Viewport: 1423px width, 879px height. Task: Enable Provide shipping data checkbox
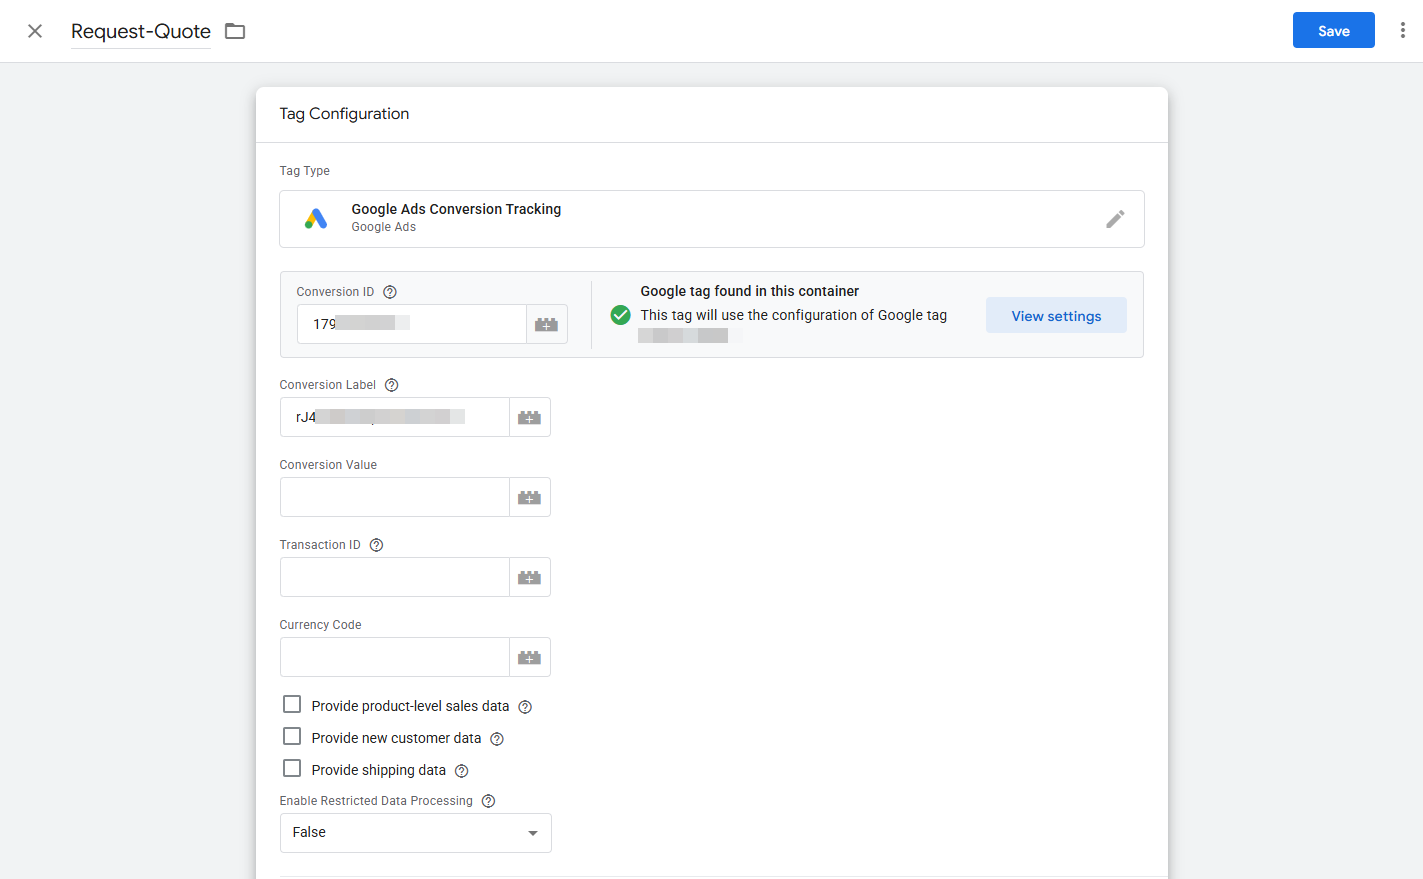pos(292,769)
